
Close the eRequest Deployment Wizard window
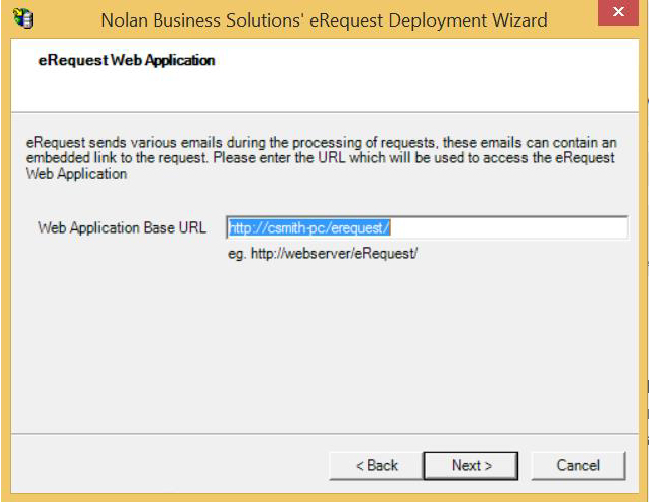(621, 17)
